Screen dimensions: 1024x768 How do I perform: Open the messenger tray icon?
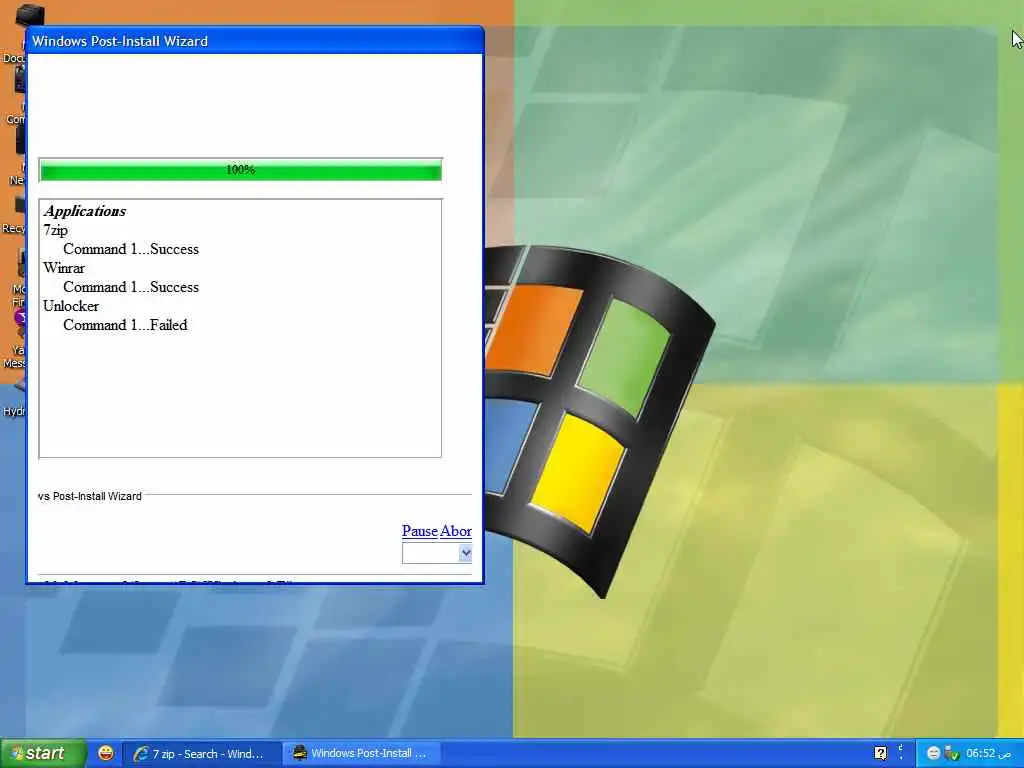933,753
